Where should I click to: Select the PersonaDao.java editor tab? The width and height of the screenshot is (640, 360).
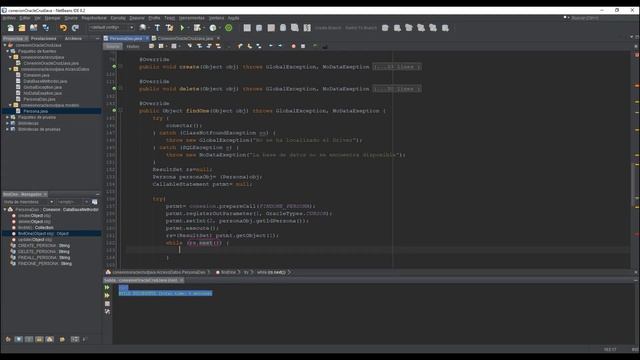coord(125,38)
